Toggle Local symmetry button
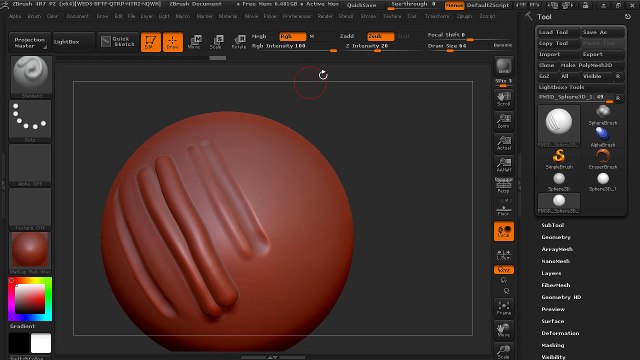The height and width of the screenshot is (360, 640). [x=504, y=231]
